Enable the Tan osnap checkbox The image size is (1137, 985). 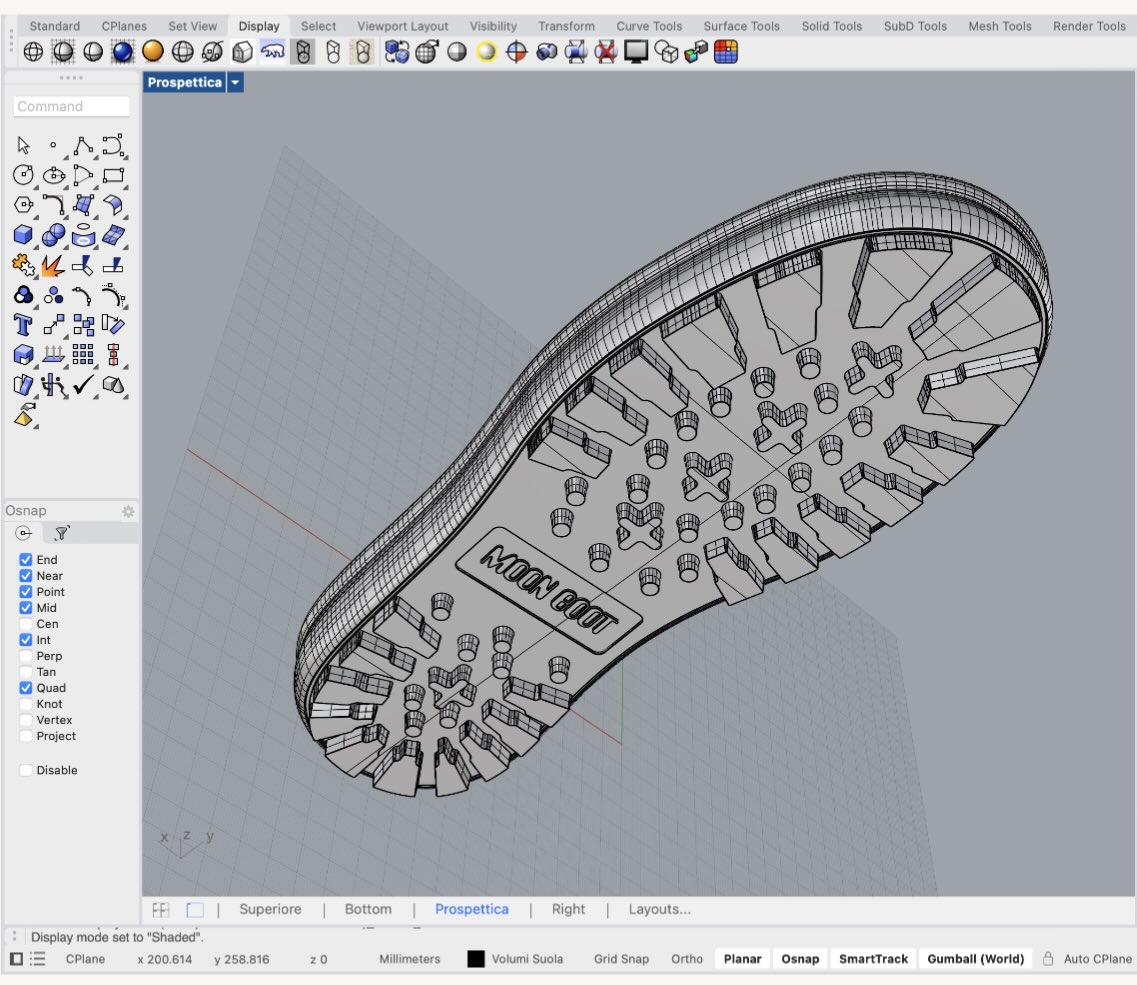(x=25, y=671)
